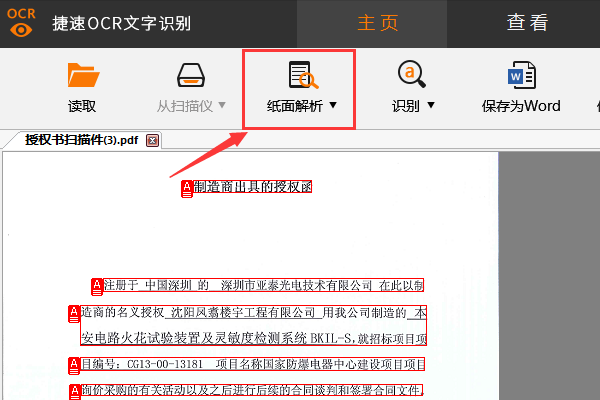Click the 从扫描仪 scanner icon
This screenshot has height=400, width=600.
(x=191, y=75)
